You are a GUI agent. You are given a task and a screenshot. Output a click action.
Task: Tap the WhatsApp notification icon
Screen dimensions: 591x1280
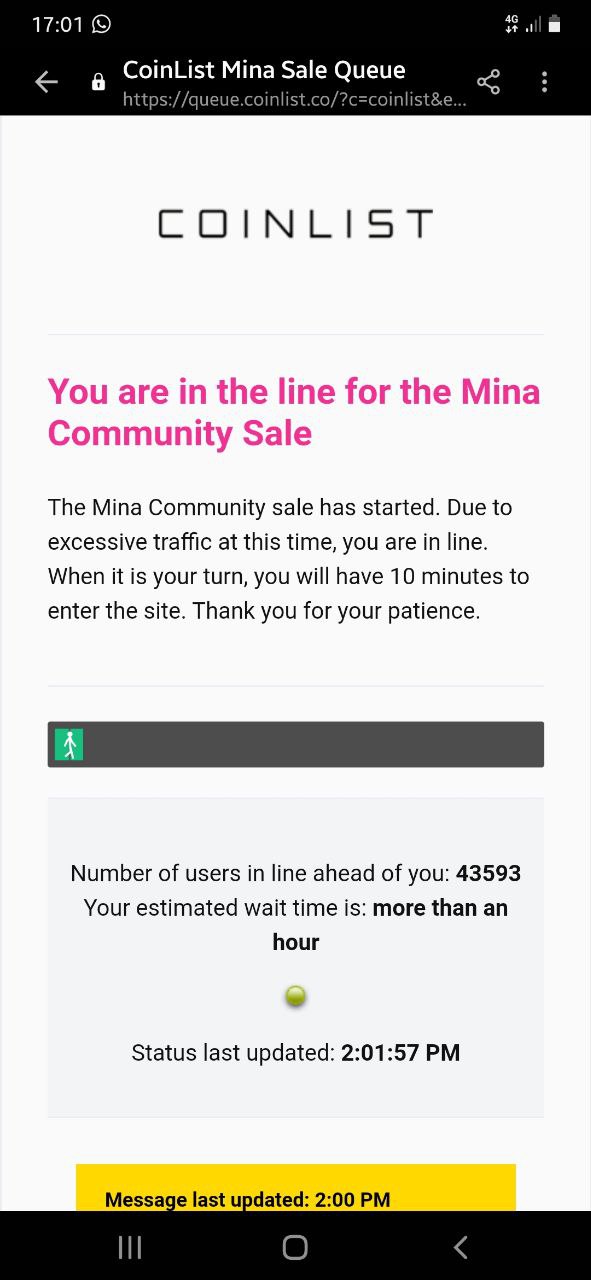[x=101, y=24]
